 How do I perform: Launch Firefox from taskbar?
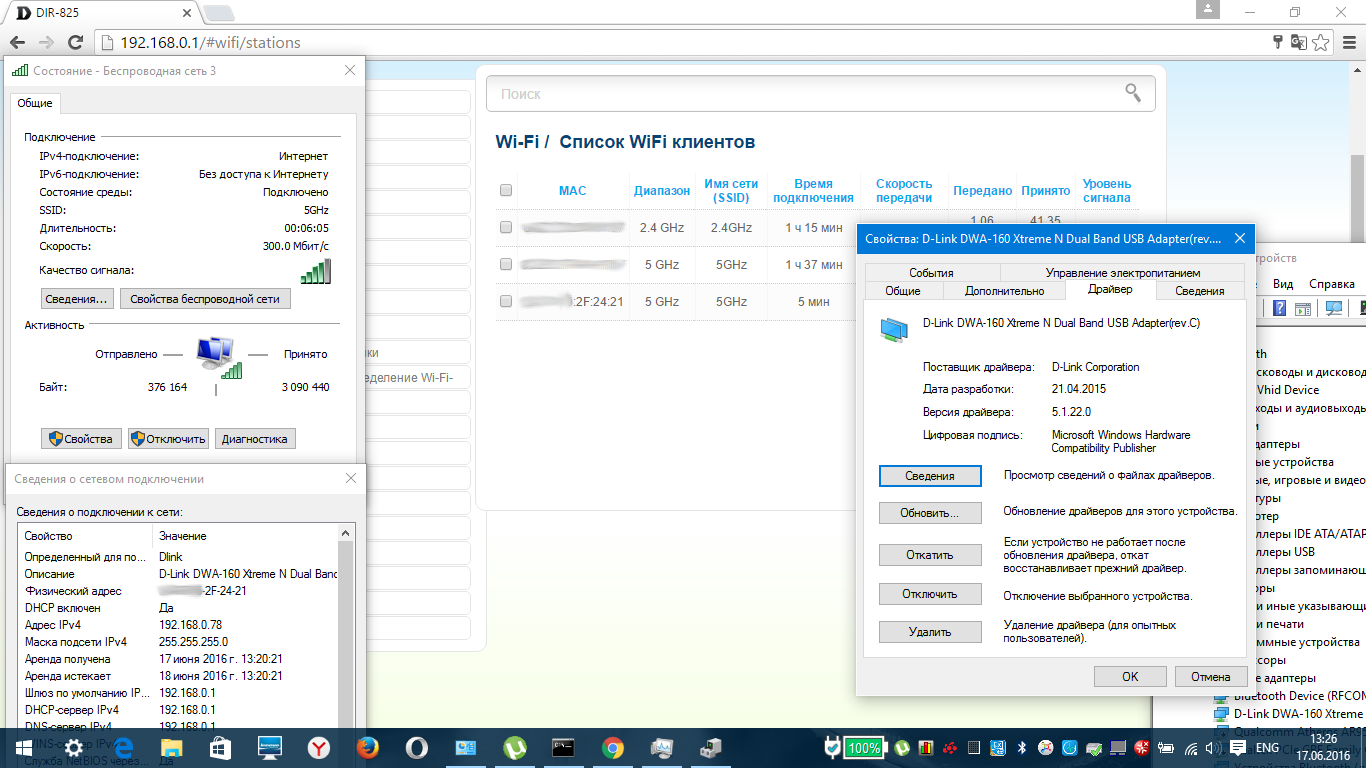pos(368,747)
